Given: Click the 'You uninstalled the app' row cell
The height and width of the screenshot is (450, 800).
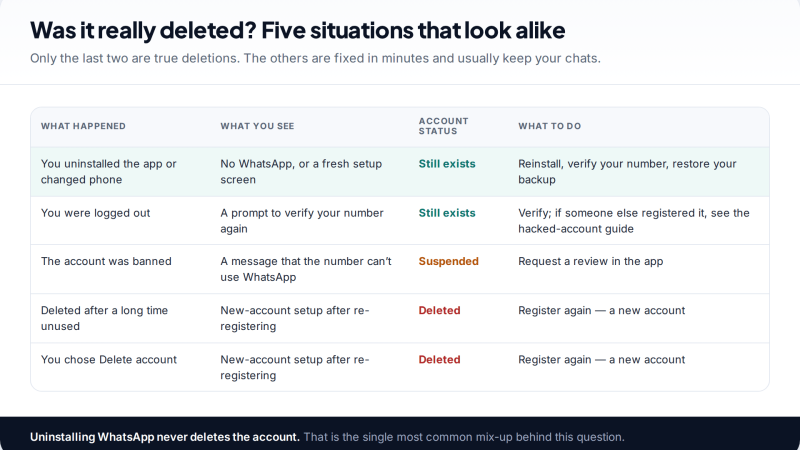Looking at the screenshot, I should [x=109, y=171].
